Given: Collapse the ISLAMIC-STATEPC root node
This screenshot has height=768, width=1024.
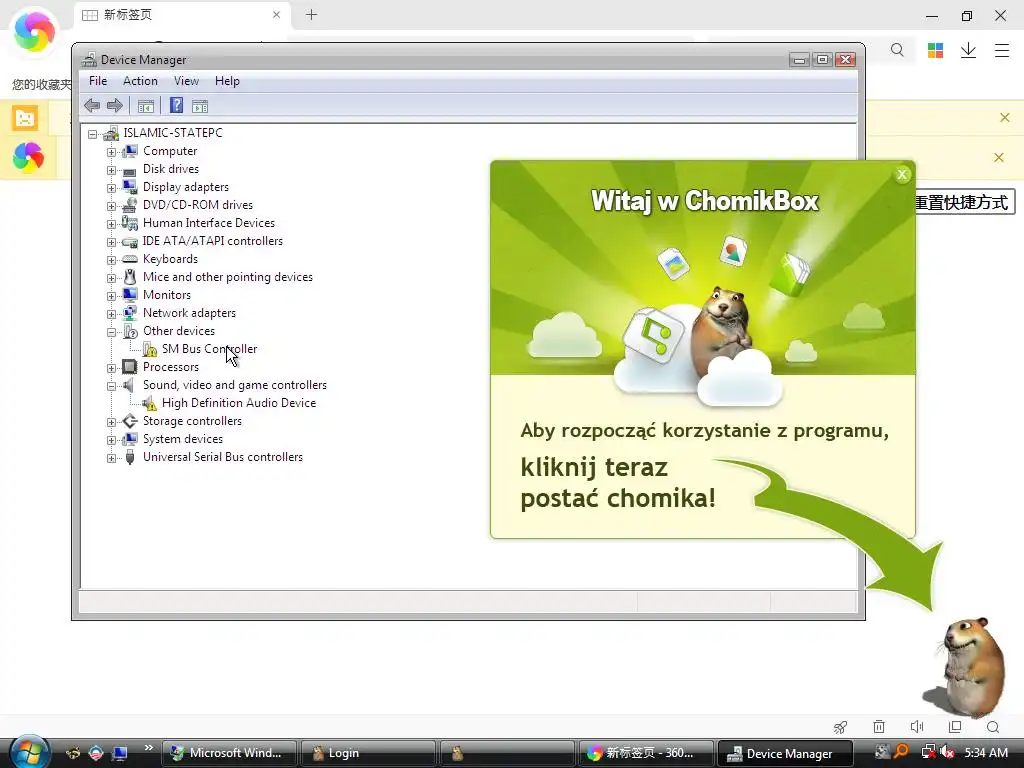Looking at the screenshot, I should [93, 134].
